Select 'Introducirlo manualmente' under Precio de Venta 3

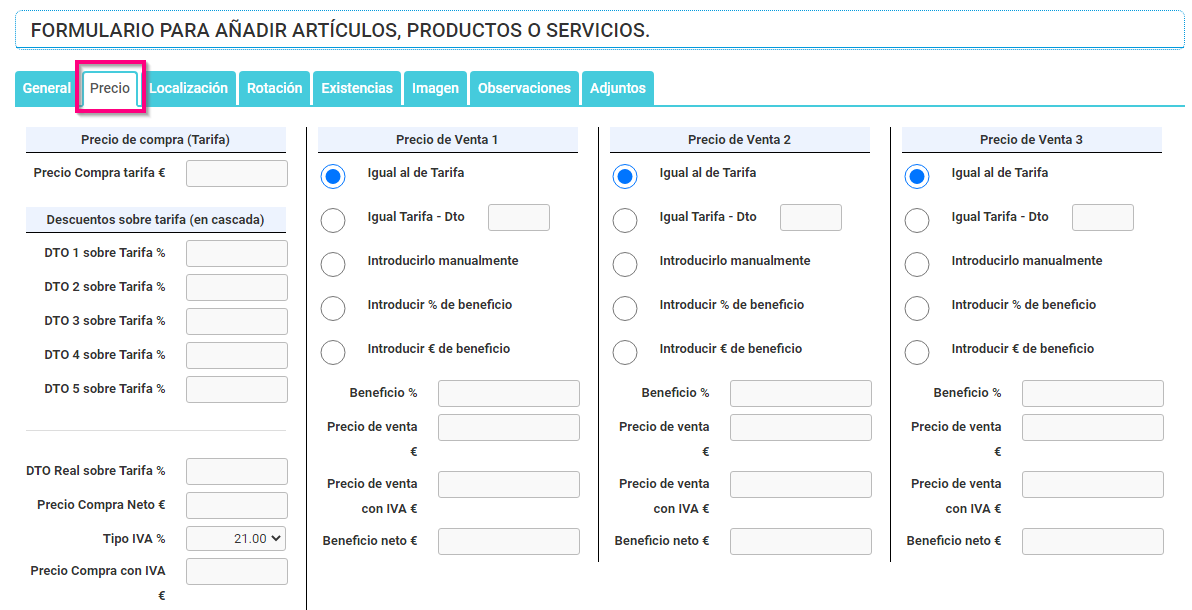(x=917, y=265)
